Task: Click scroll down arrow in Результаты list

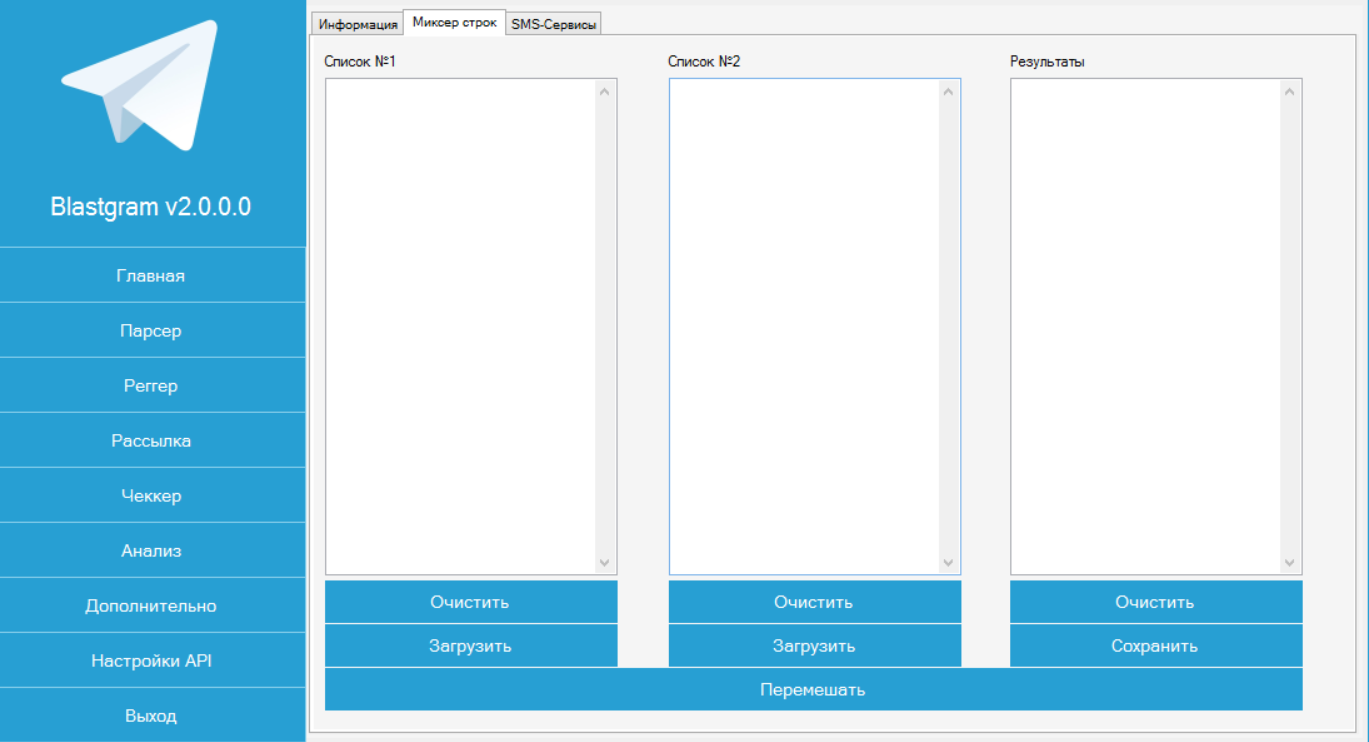Action: (x=1289, y=563)
